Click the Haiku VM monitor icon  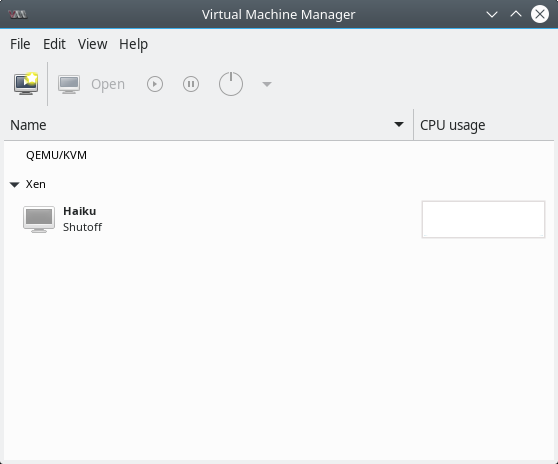[39, 219]
